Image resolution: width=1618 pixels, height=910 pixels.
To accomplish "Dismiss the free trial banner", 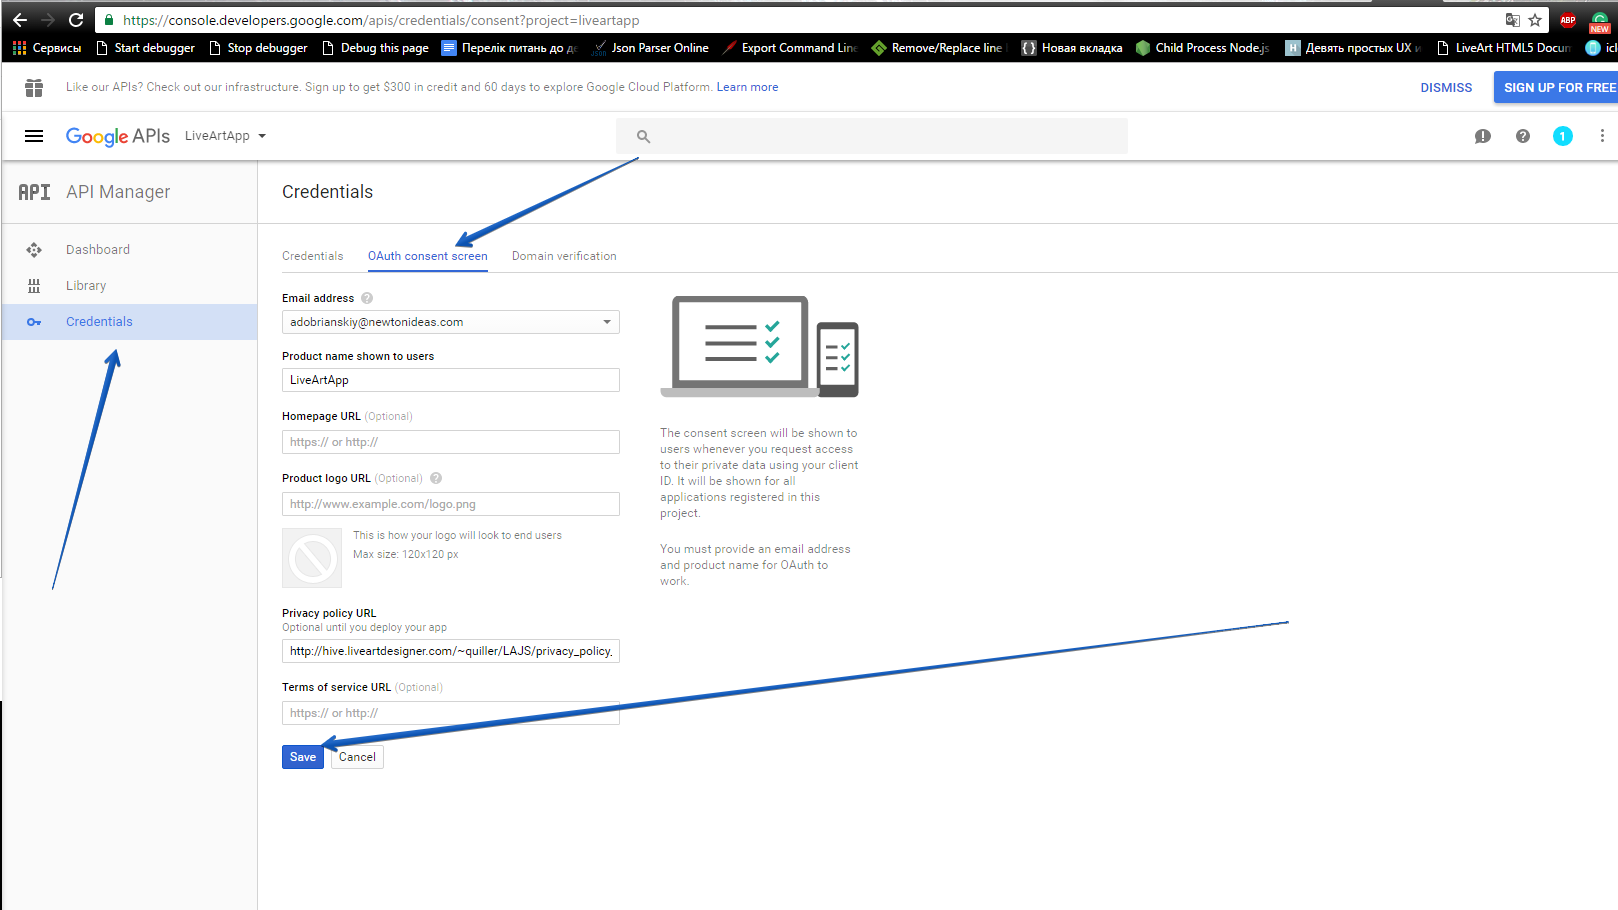I will click(x=1446, y=88).
